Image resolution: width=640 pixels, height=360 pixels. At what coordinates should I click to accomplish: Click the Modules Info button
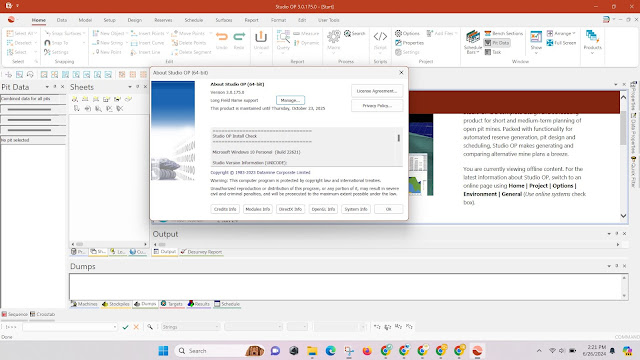coord(258,209)
